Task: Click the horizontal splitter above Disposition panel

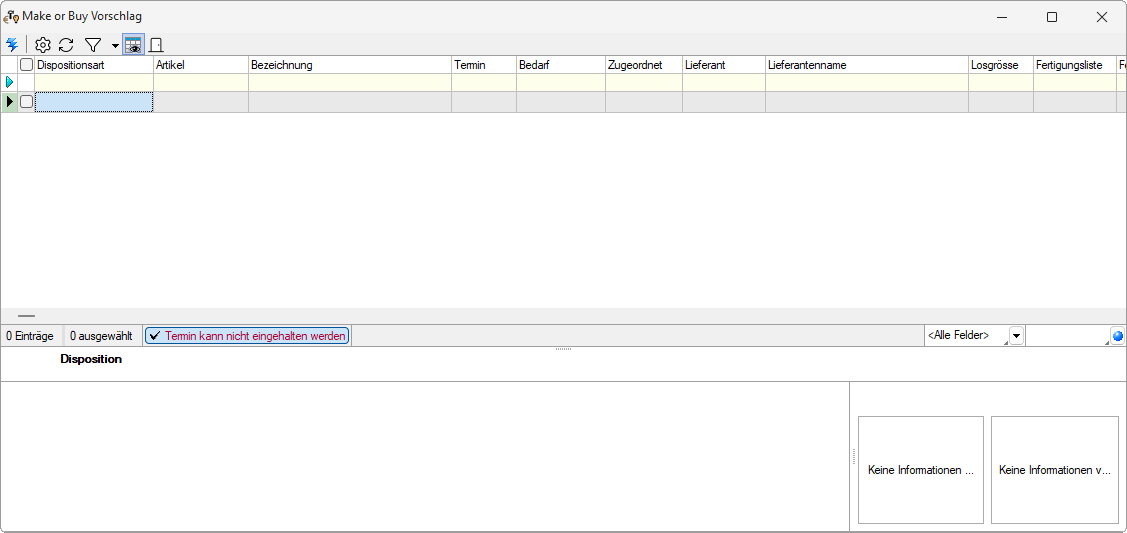Action: 563,349
